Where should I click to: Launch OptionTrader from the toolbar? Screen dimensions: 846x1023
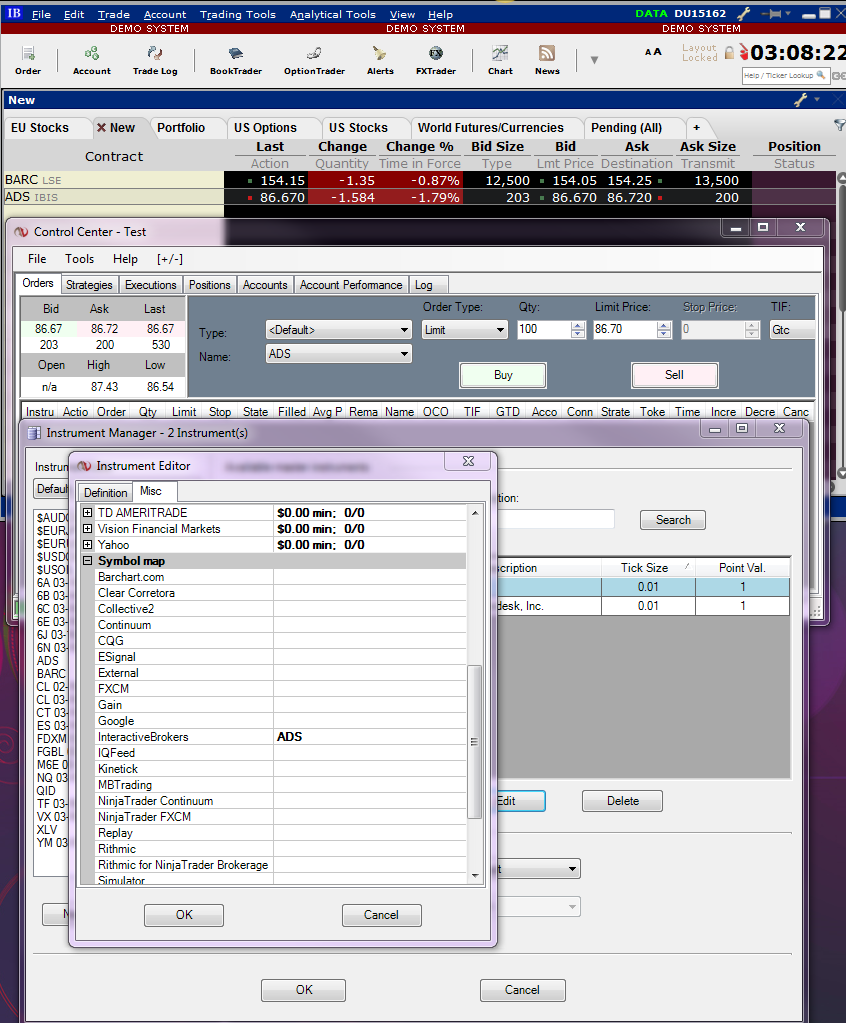click(314, 60)
